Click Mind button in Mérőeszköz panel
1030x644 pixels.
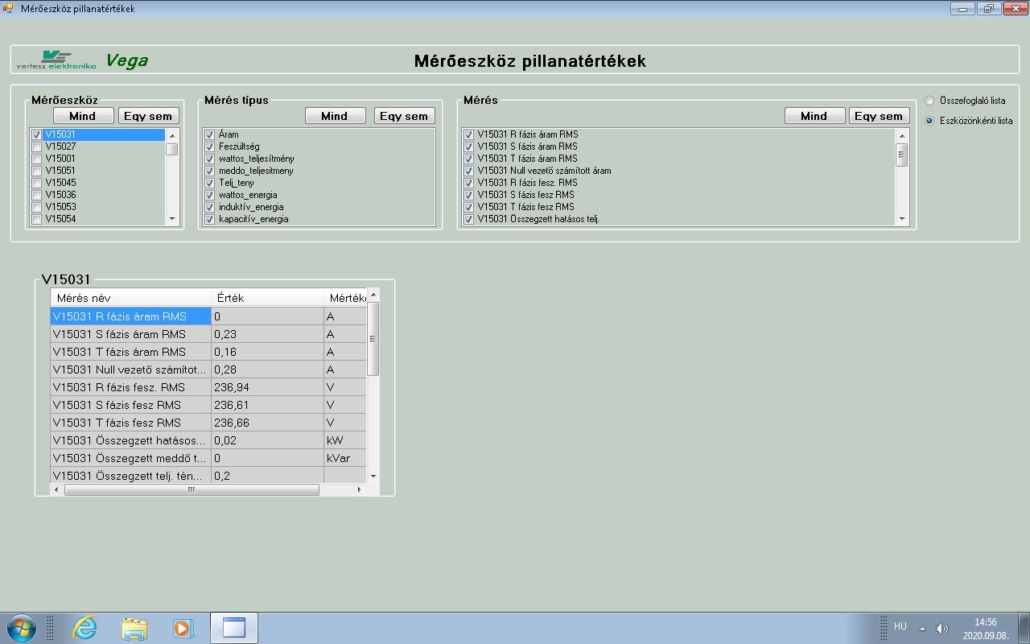(x=83, y=116)
